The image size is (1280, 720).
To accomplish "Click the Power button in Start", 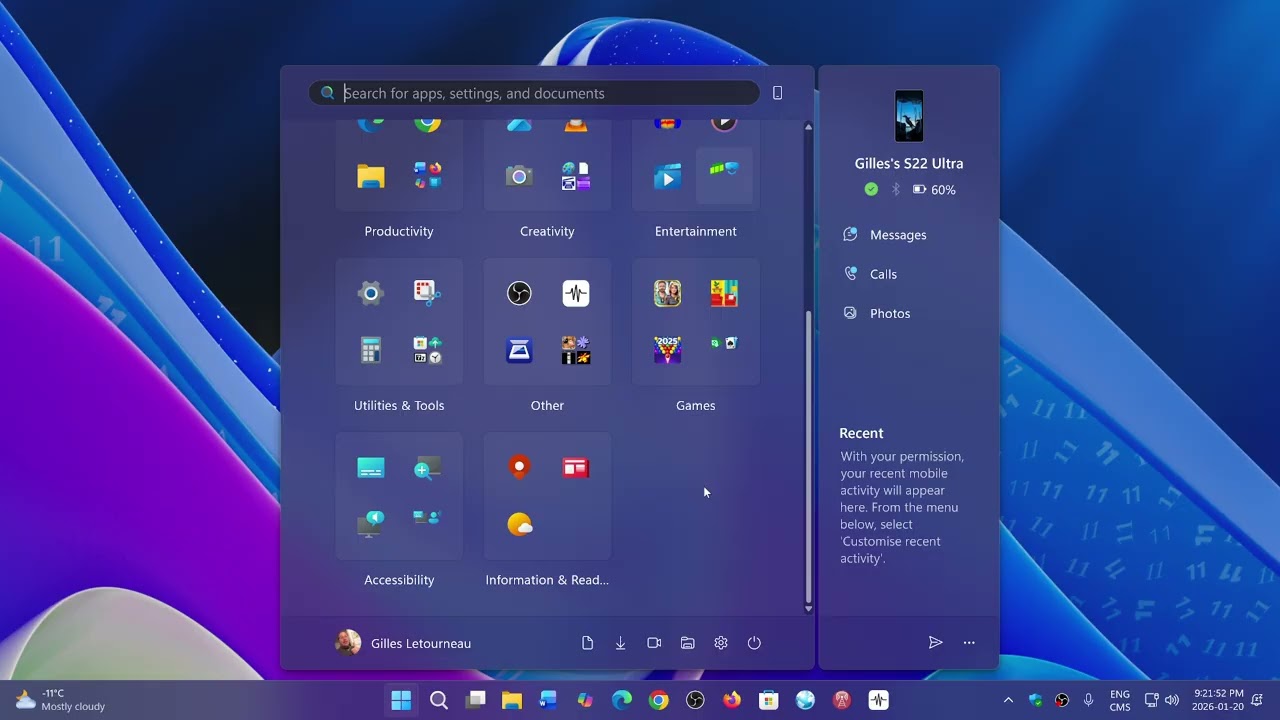I will point(754,643).
